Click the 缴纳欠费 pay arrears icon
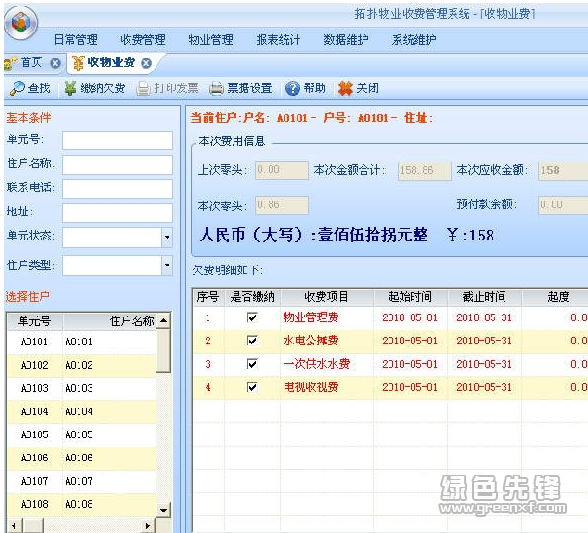 click(70, 89)
